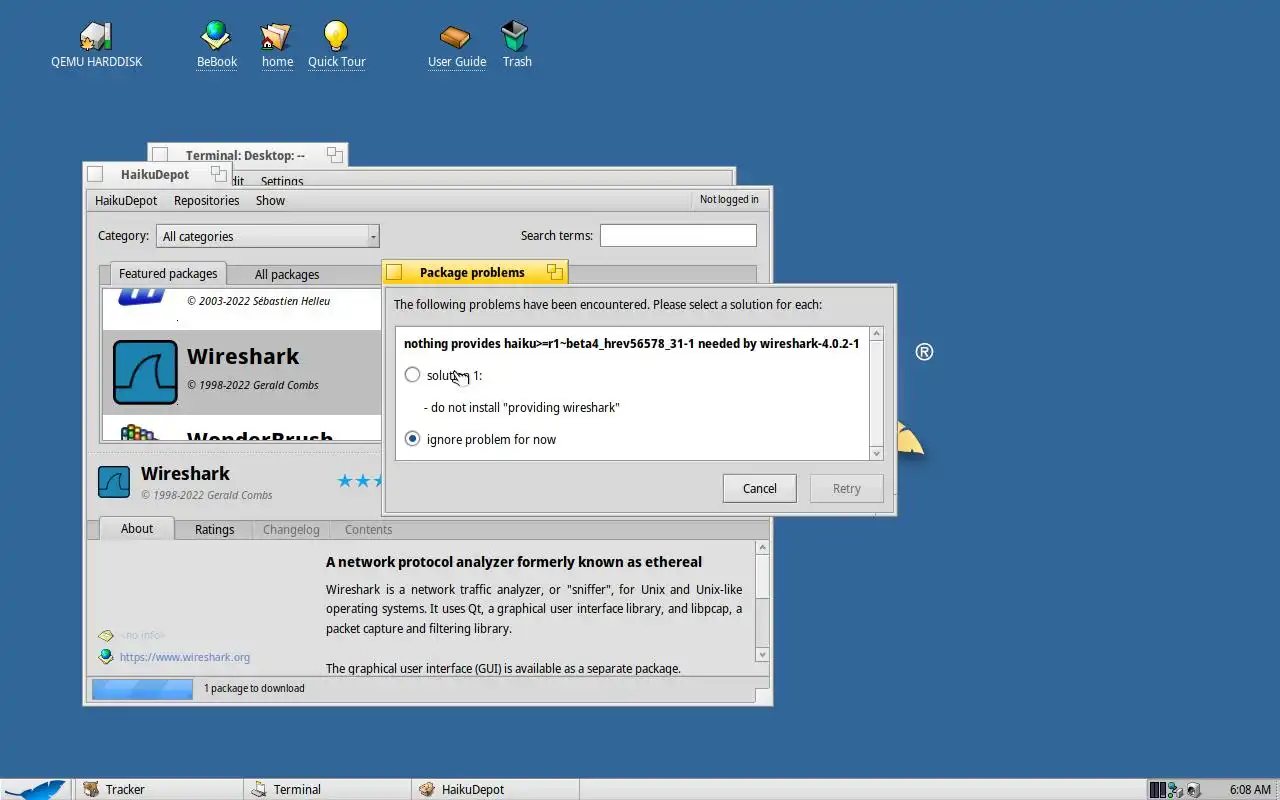1280x800 pixels.
Task: Switch to the Contents tab
Action: point(368,529)
